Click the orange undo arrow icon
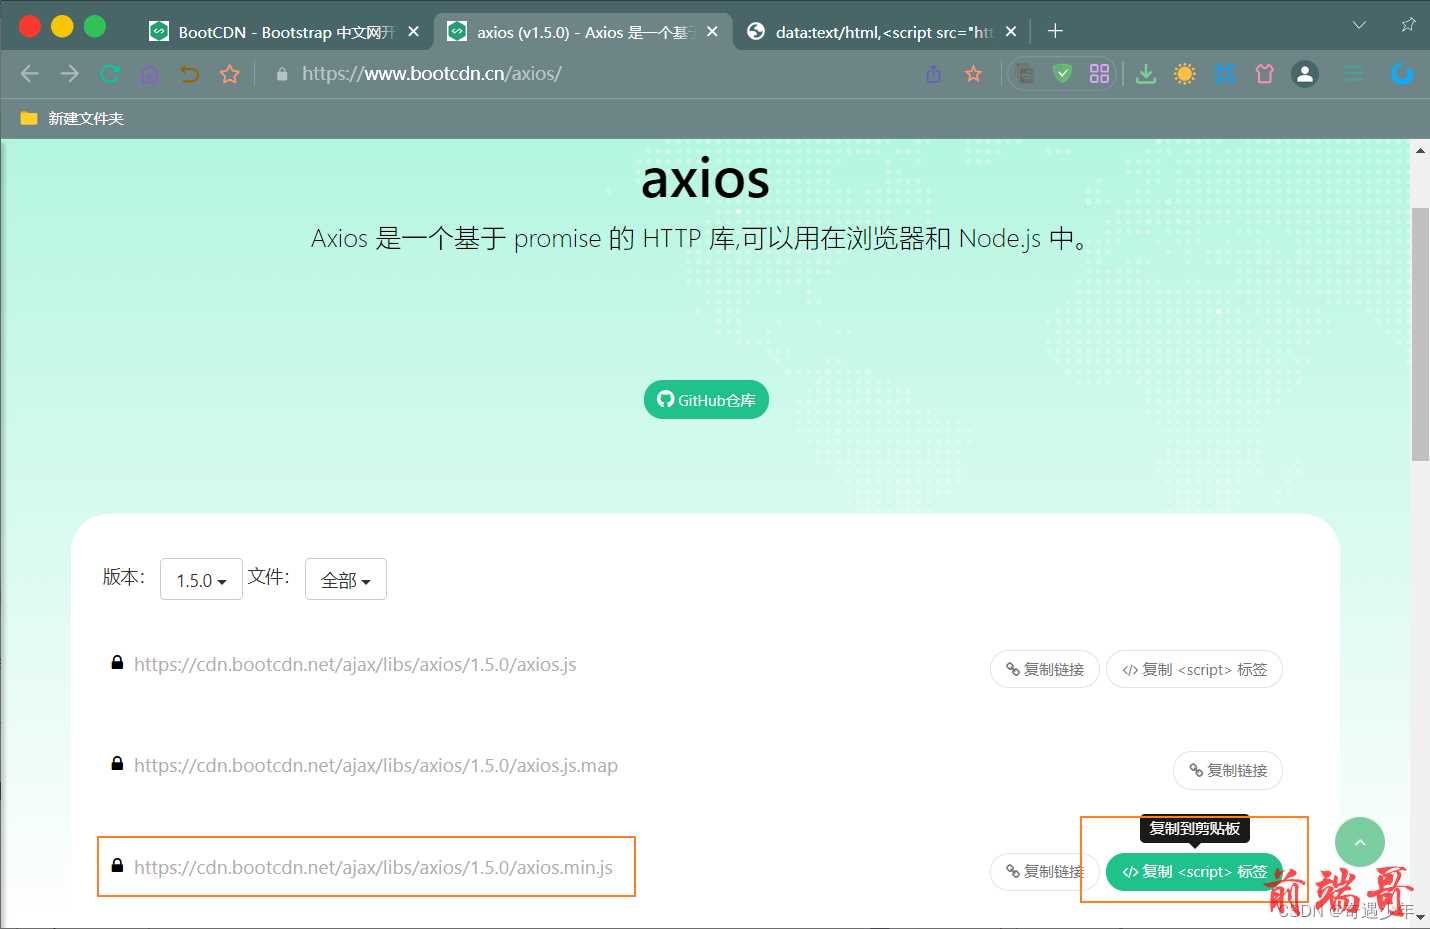 189,74
